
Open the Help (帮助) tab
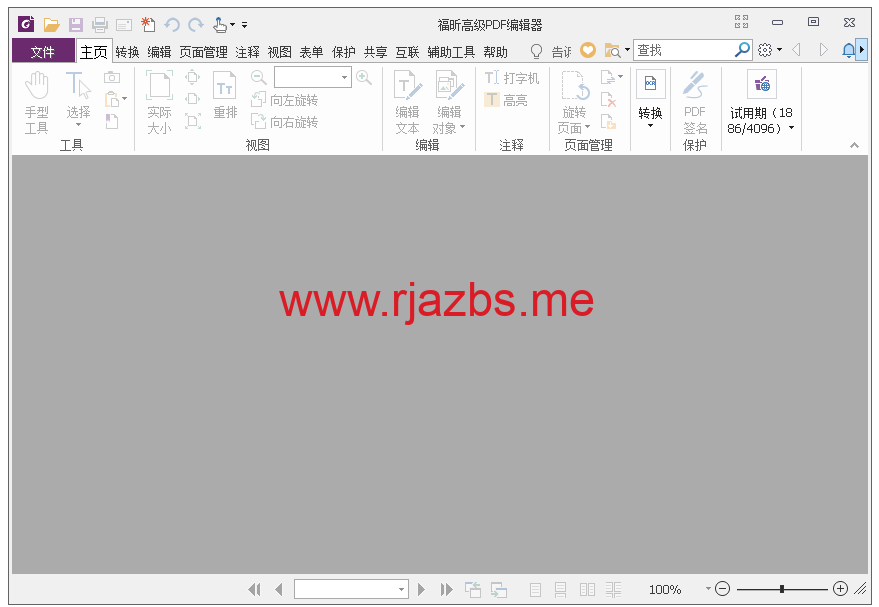[x=496, y=52]
